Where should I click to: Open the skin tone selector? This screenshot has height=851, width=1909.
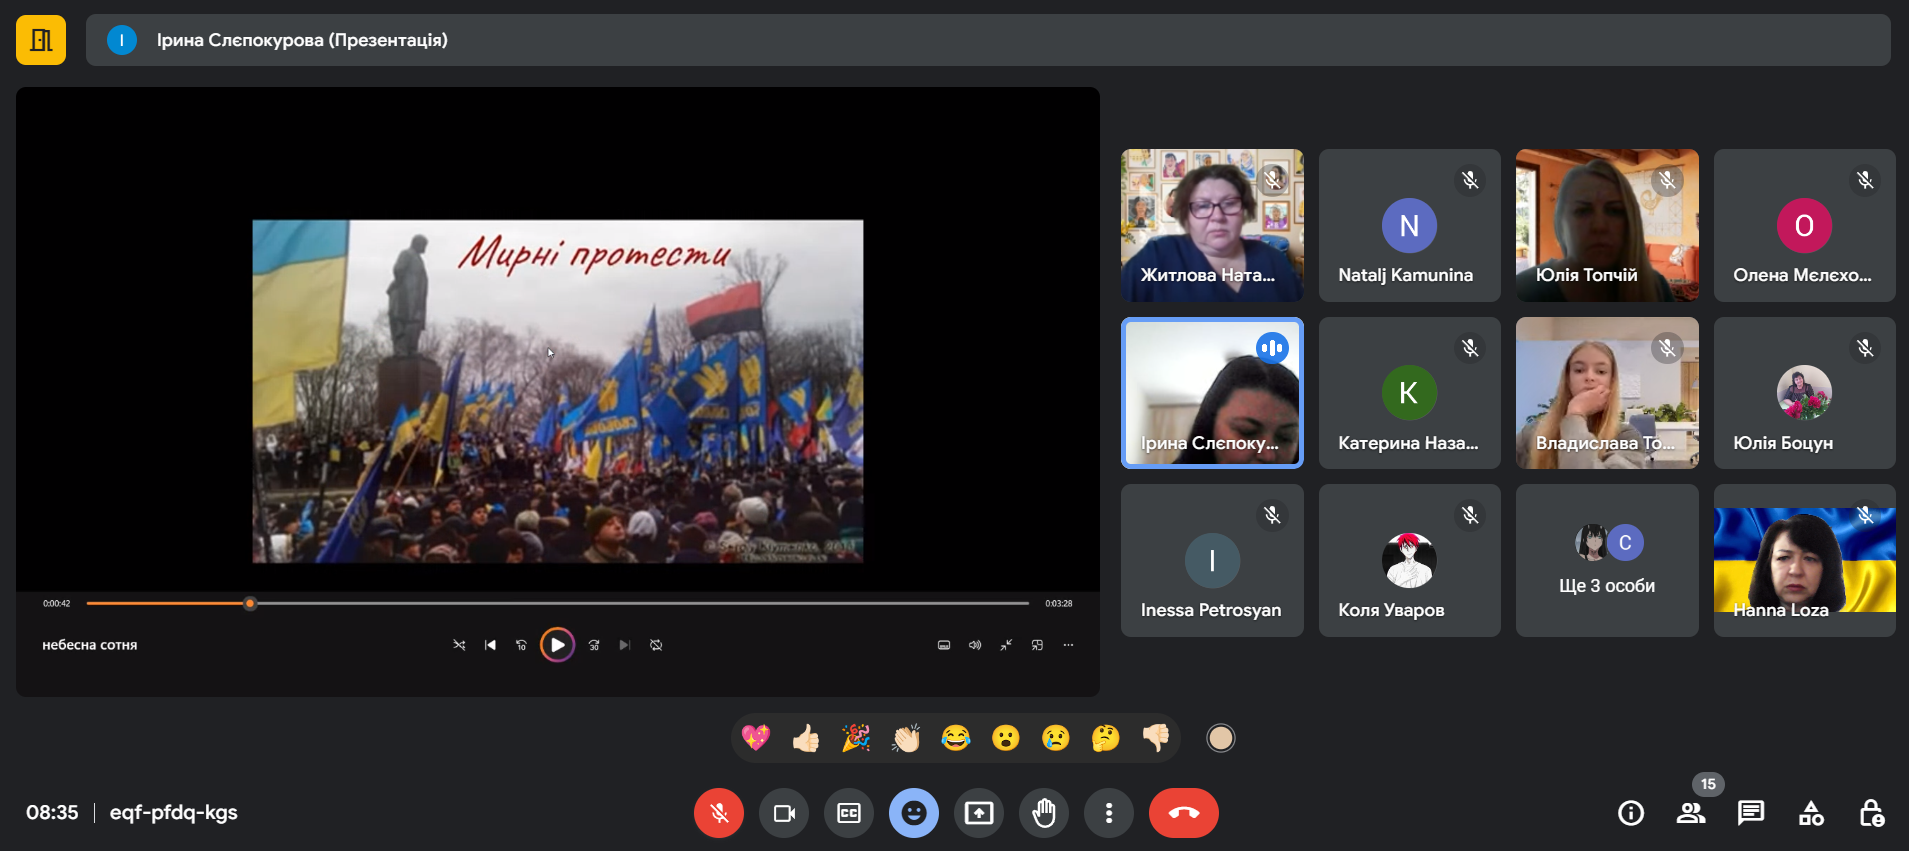tap(1220, 738)
